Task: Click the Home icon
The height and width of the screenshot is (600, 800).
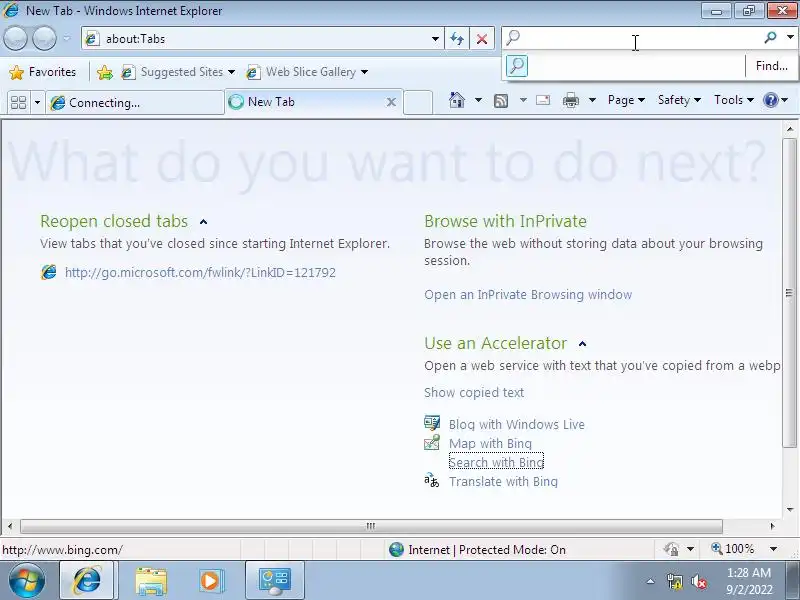Action: (x=457, y=100)
